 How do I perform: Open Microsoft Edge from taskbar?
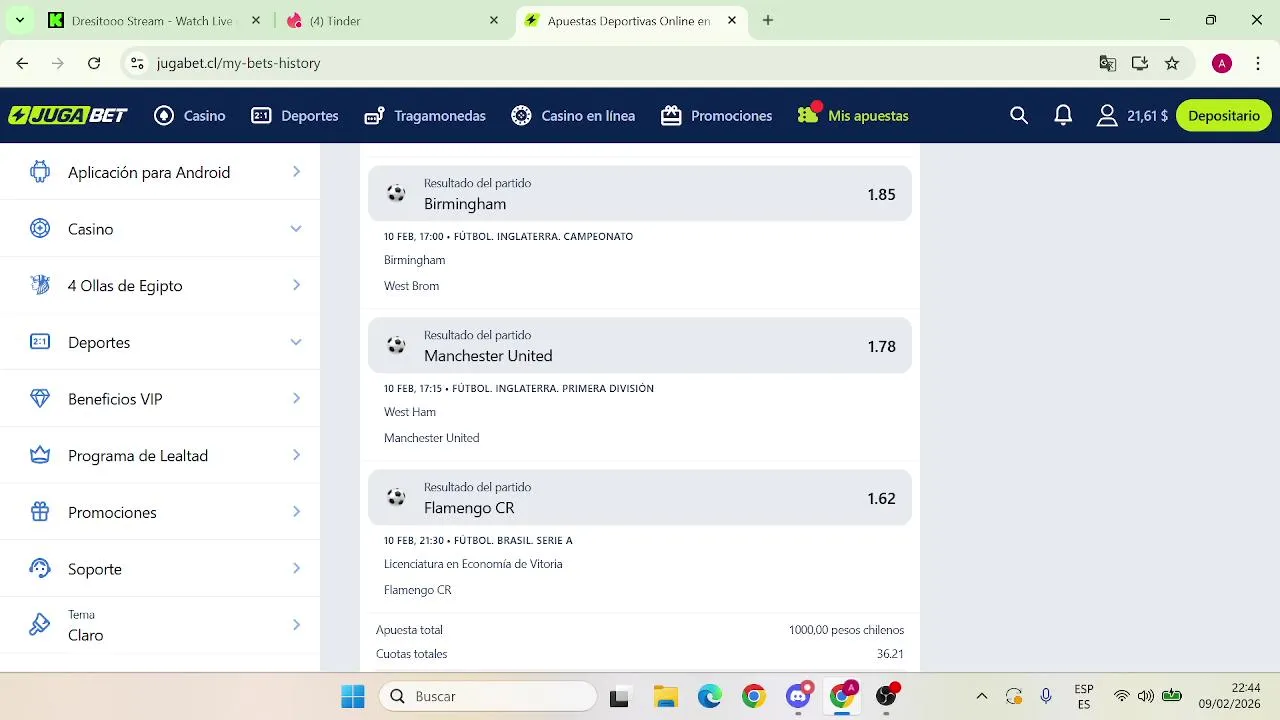(710, 696)
